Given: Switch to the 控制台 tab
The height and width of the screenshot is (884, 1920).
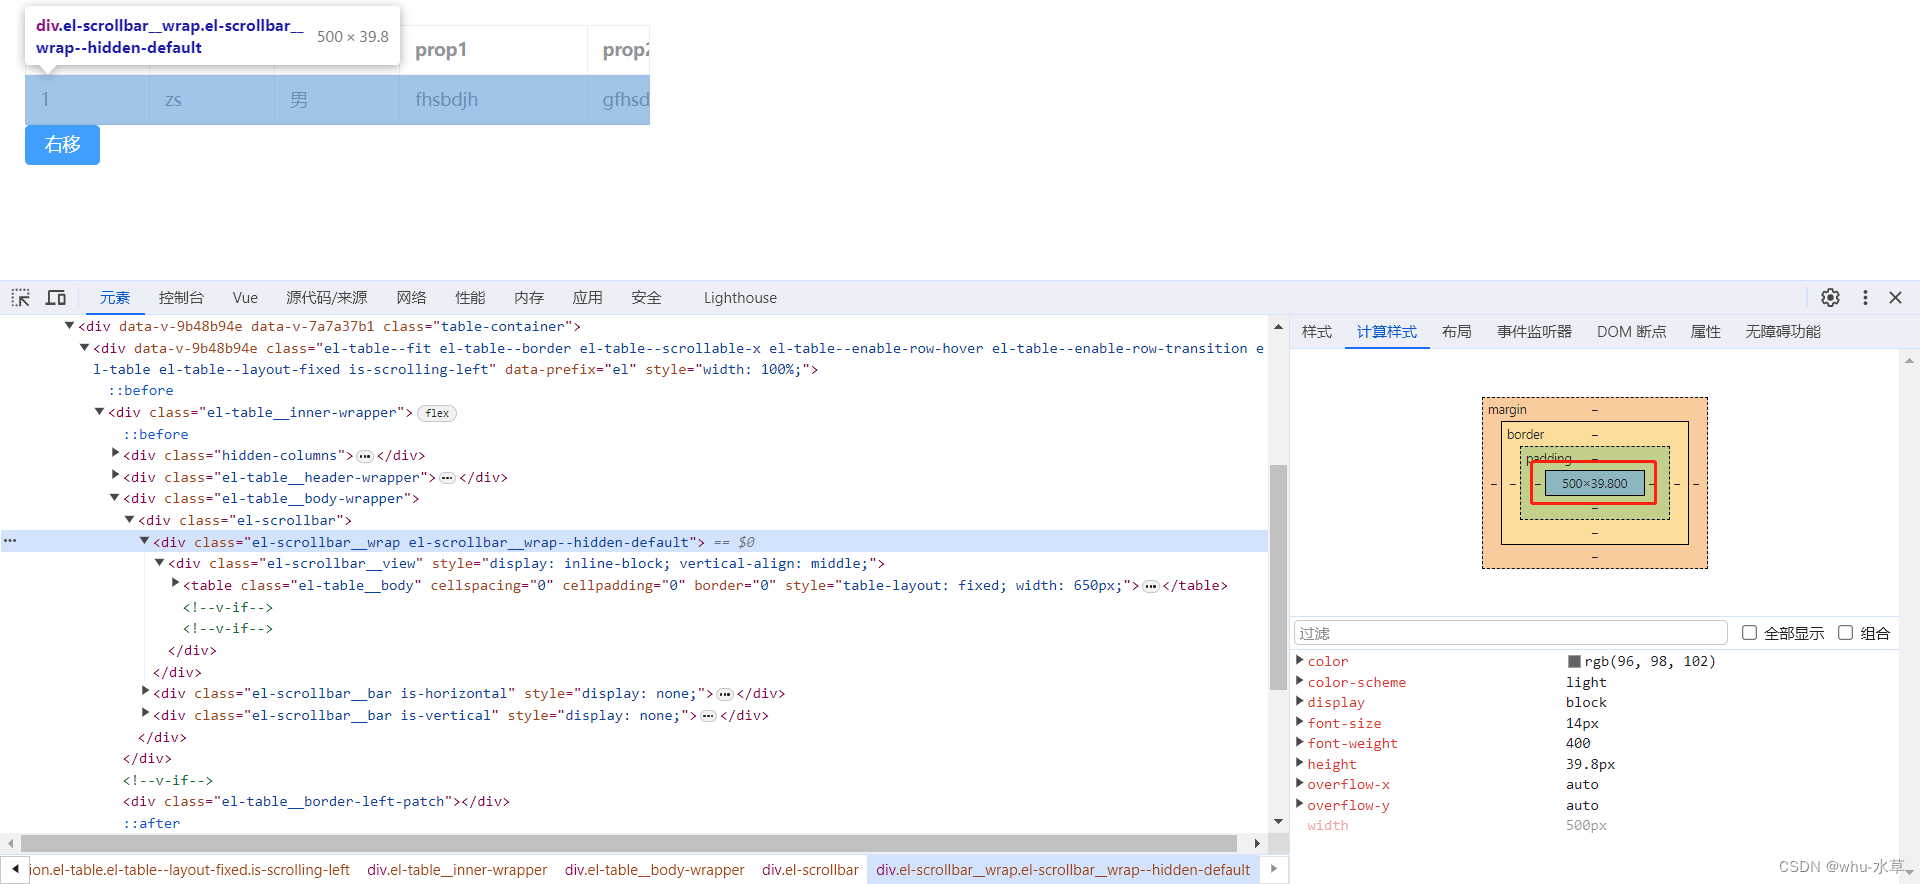Looking at the screenshot, I should (181, 298).
